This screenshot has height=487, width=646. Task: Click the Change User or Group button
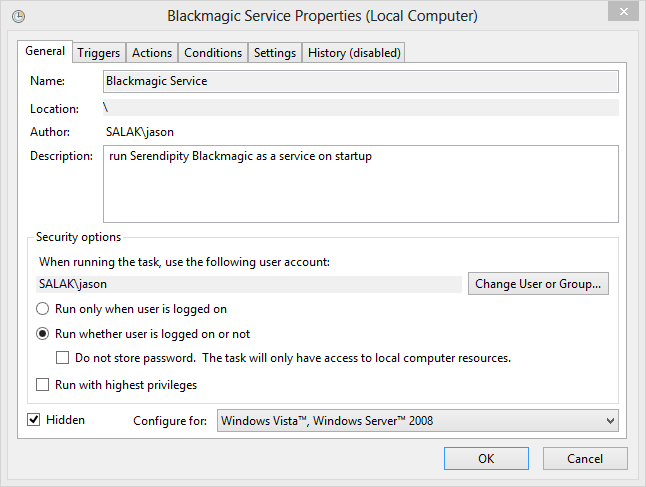[x=538, y=283]
